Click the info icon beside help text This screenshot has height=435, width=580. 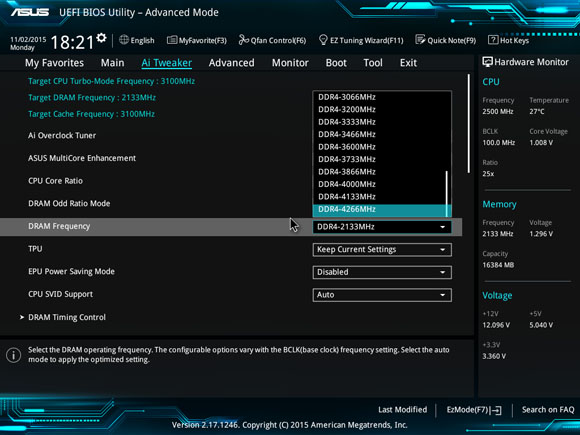13,355
